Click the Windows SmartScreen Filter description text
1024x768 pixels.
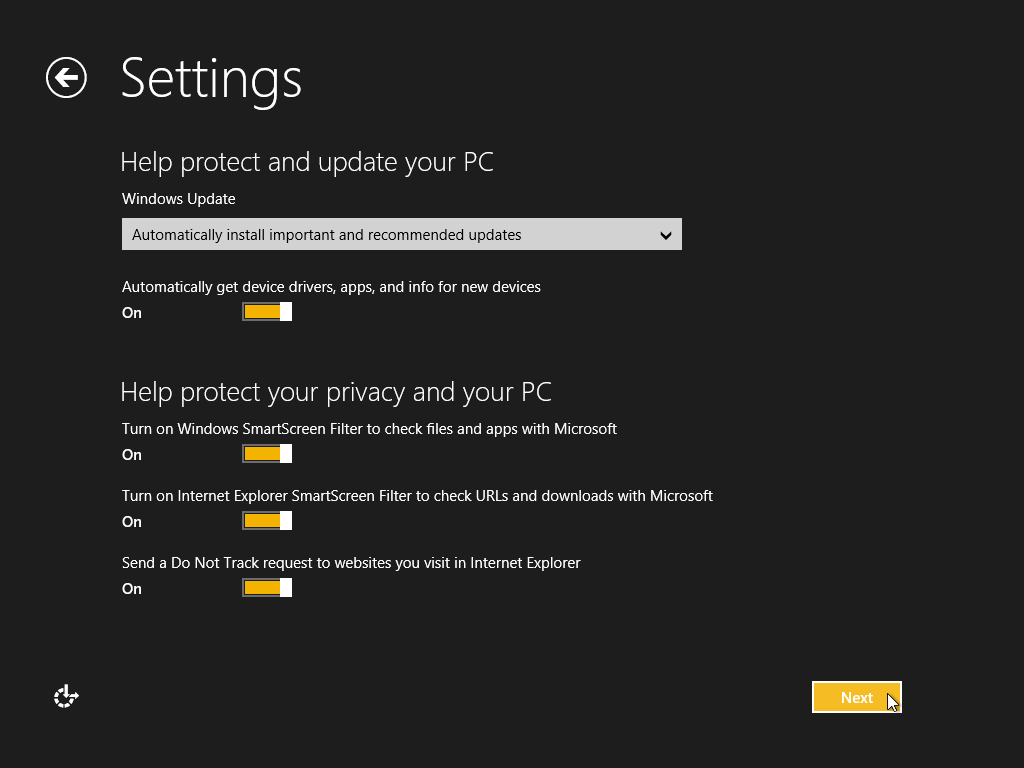pyautogui.click(x=369, y=429)
